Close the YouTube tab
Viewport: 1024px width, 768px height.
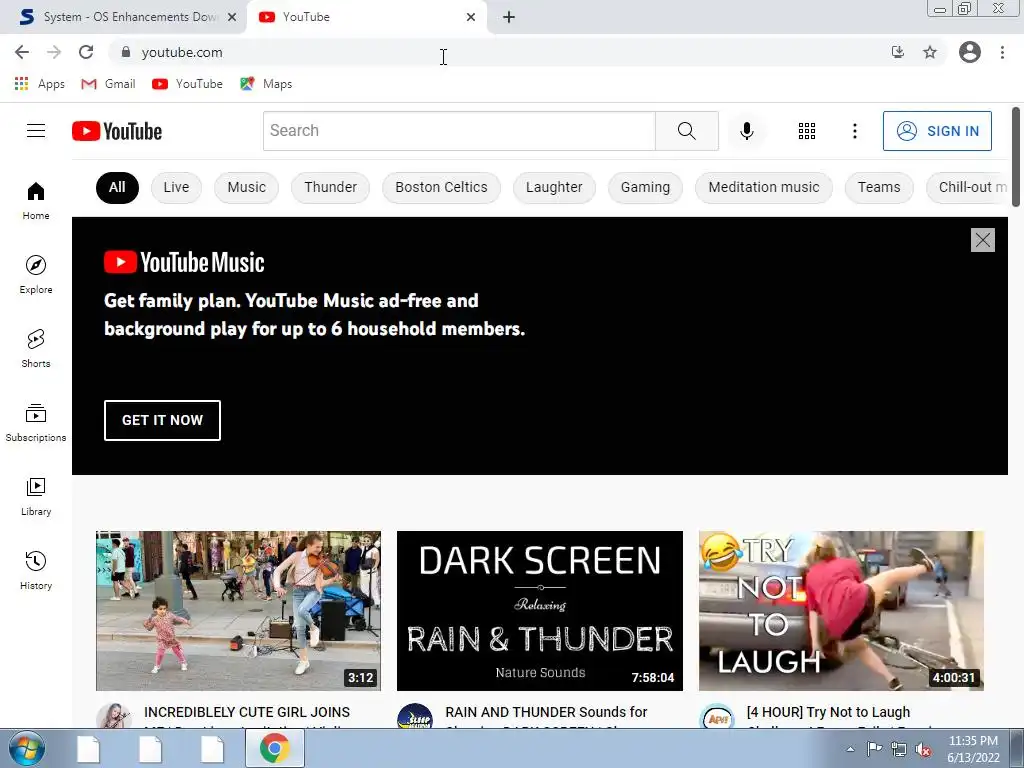471,17
